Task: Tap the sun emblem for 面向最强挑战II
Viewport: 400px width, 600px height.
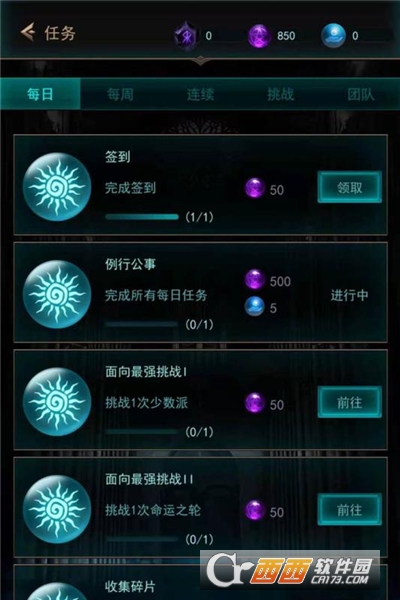Action: tap(57, 509)
